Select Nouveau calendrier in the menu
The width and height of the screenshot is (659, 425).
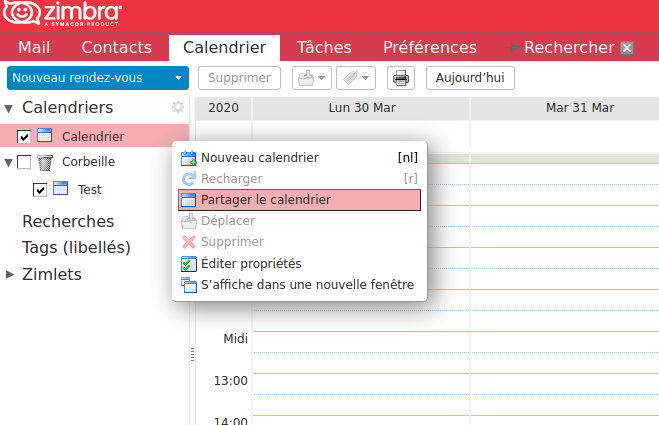pyautogui.click(x=299, y=158)
